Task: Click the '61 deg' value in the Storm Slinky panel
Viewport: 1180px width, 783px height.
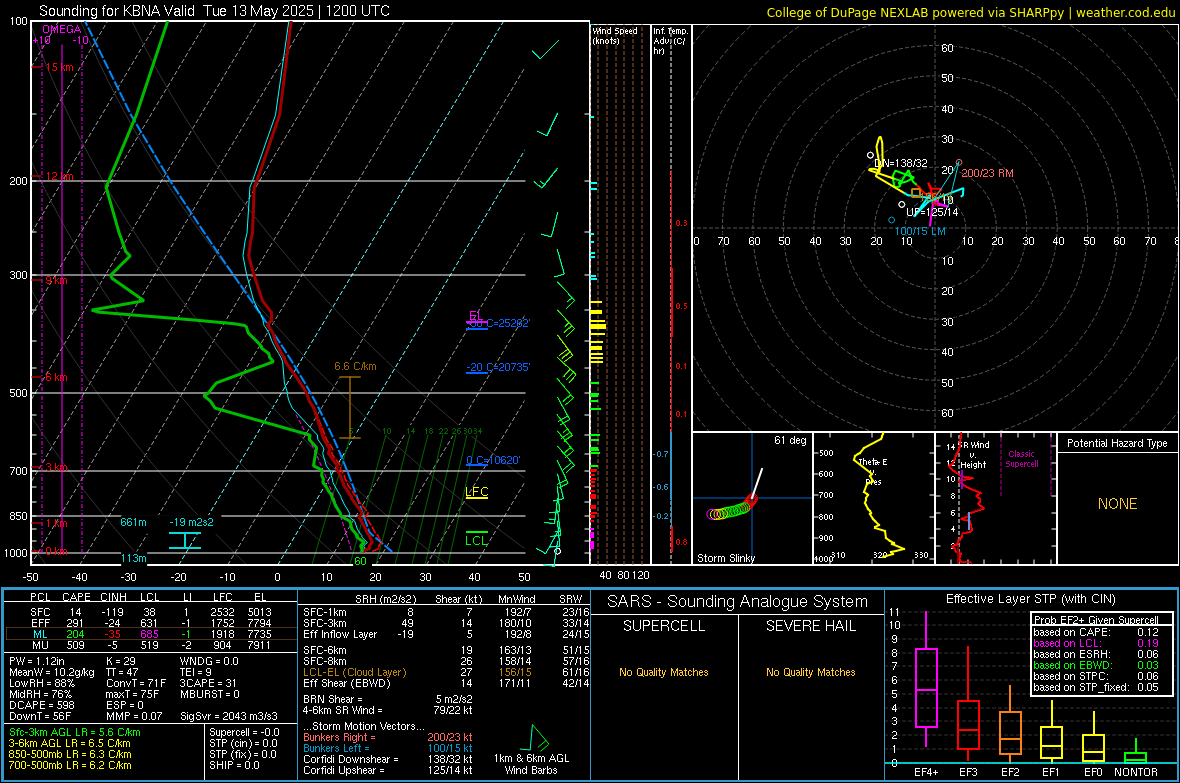Action: tap(790, 440)
